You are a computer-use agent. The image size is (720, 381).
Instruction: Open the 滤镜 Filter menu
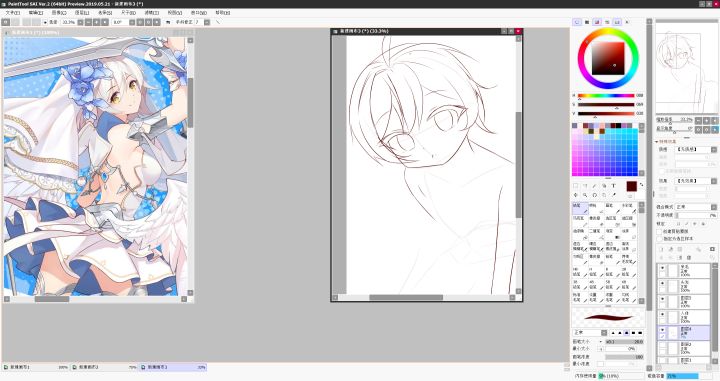[152, 12]
